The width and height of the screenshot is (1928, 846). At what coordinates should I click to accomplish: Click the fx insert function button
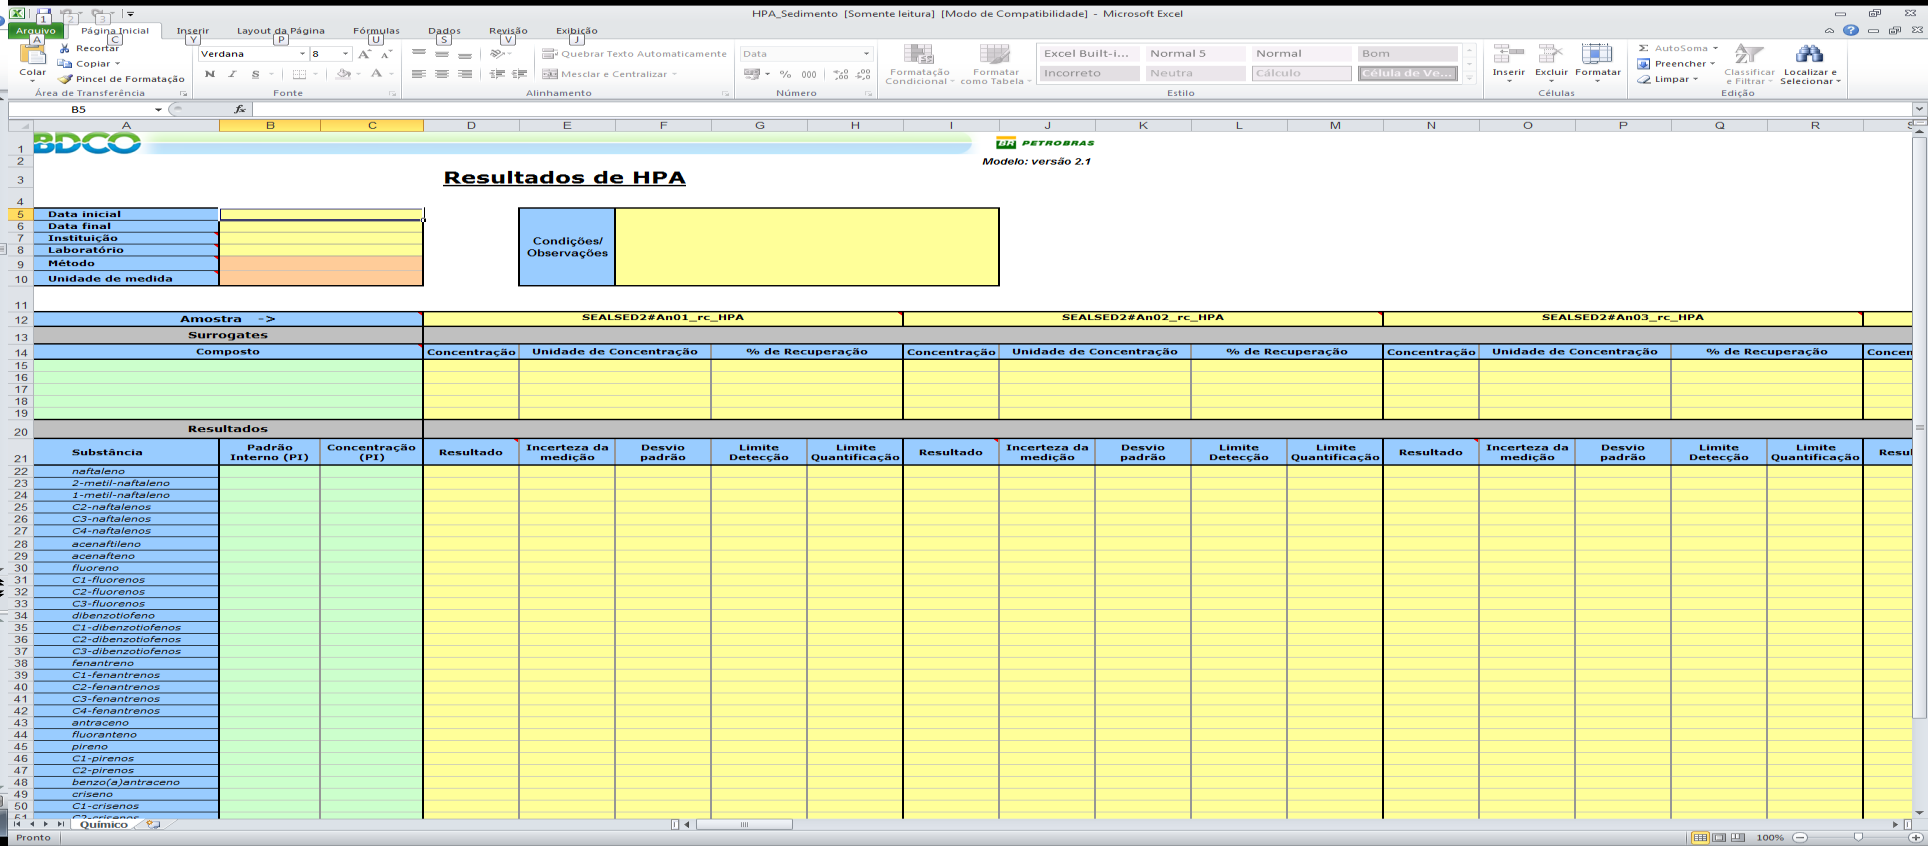(240, 109)
